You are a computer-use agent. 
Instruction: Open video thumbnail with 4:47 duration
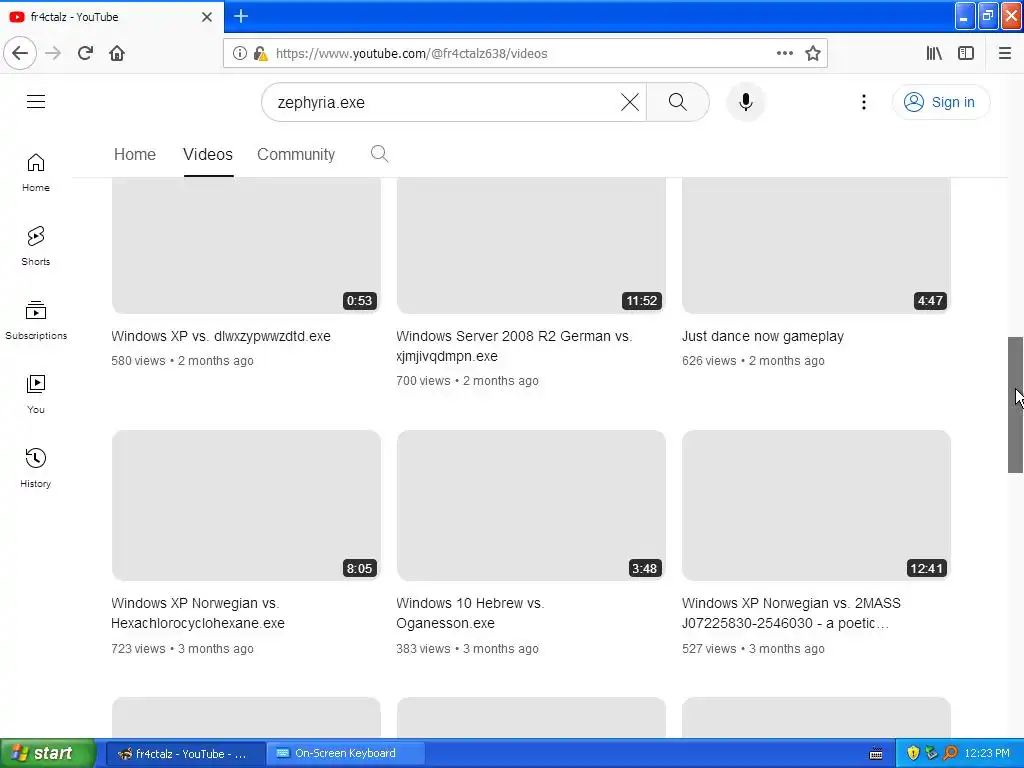click(816, 245)
